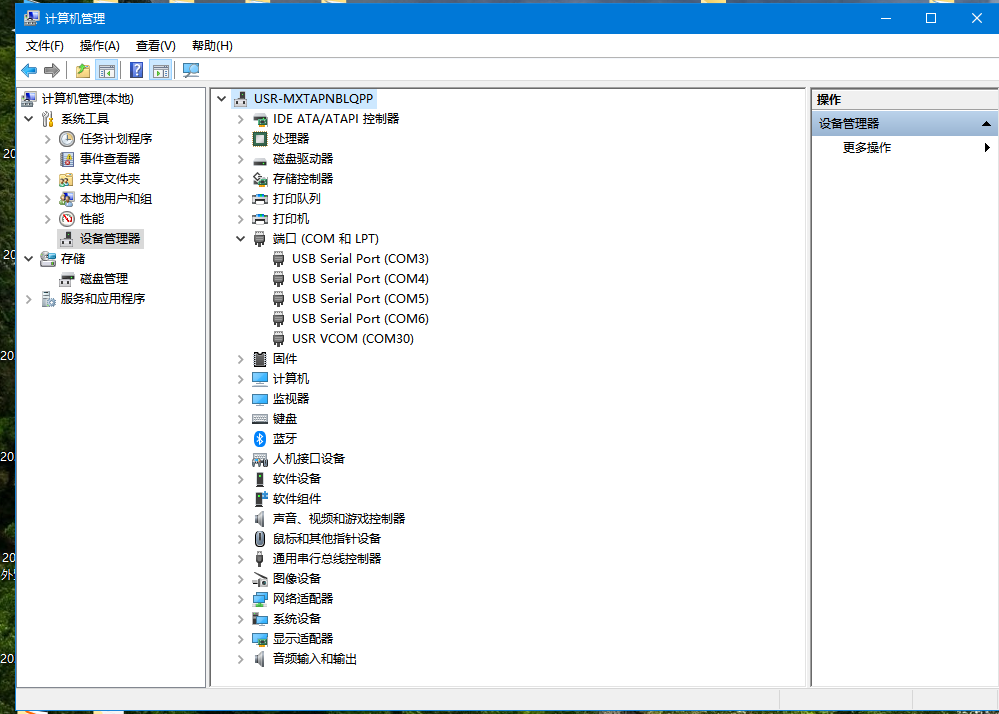Click the 性能 performance icon

pyautogui.click(x=67, y=219)
